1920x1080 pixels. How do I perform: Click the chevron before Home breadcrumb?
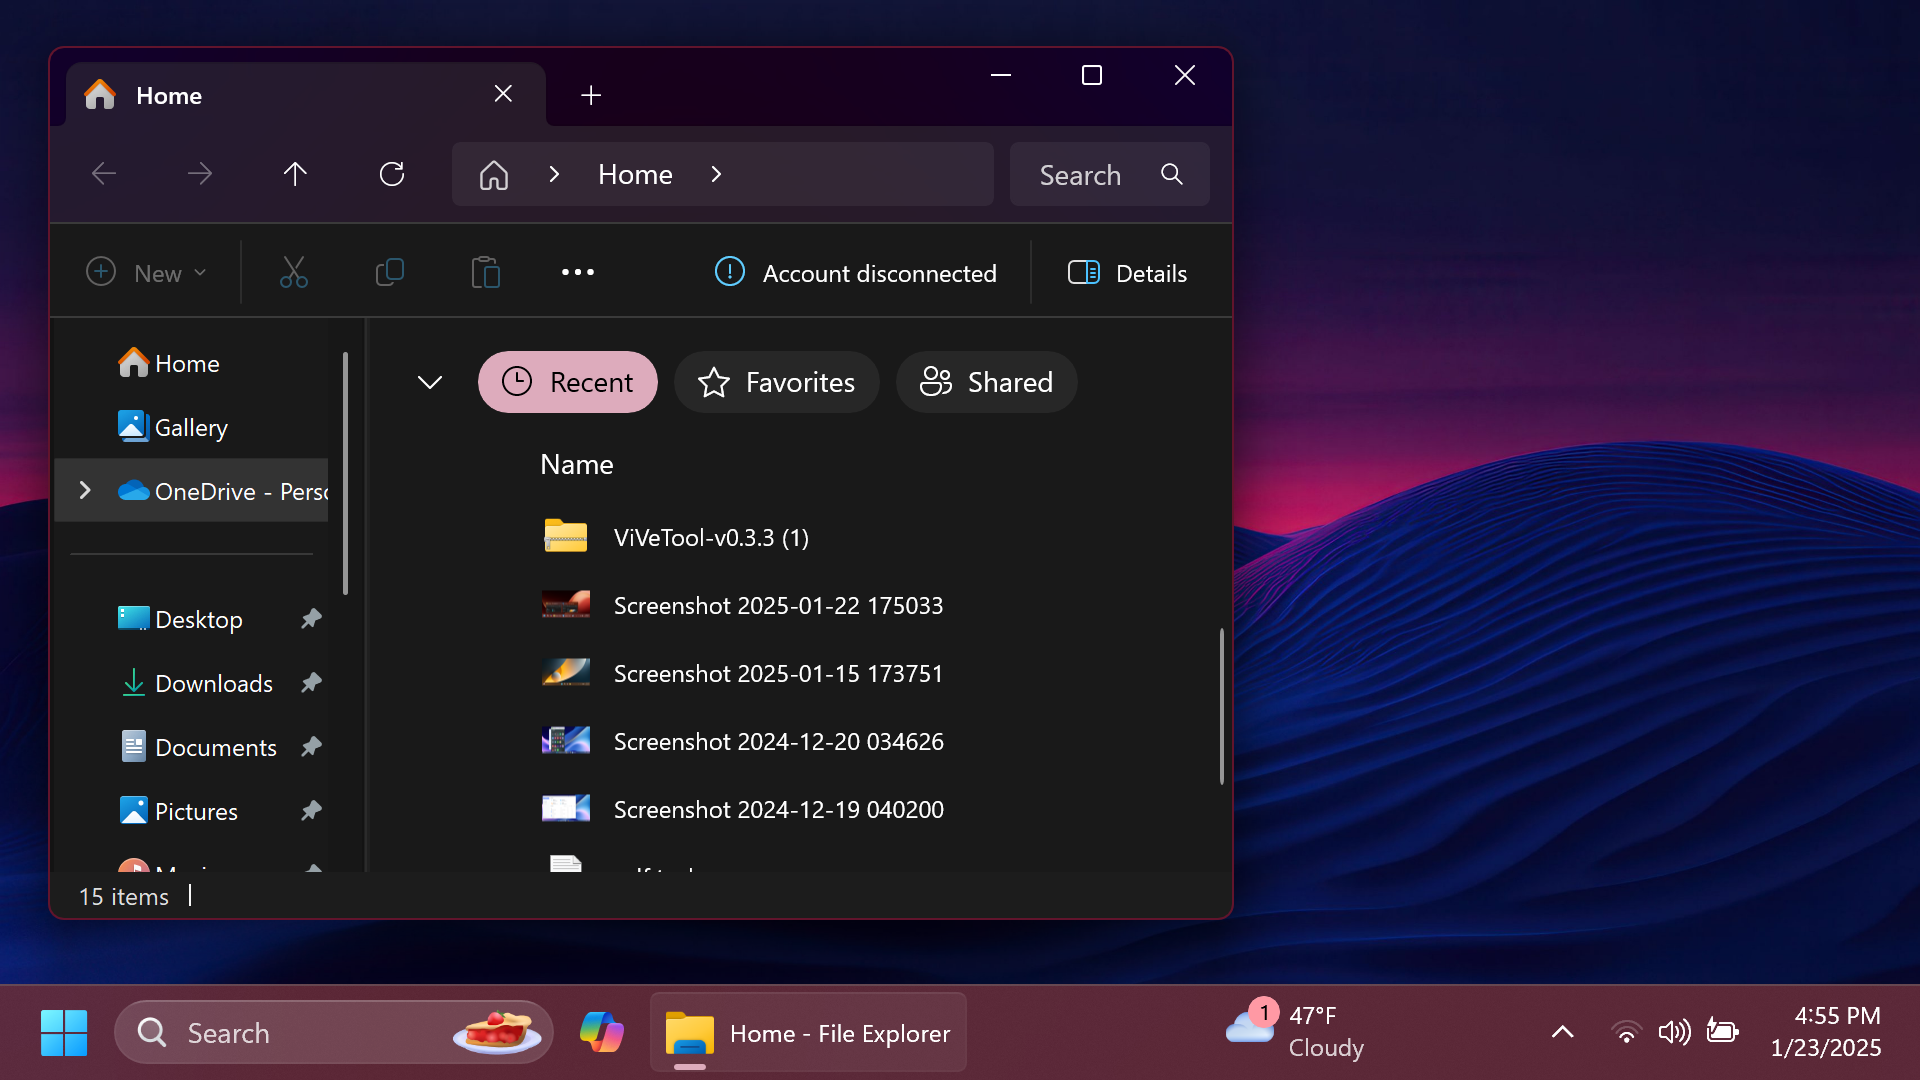point(554,174)
